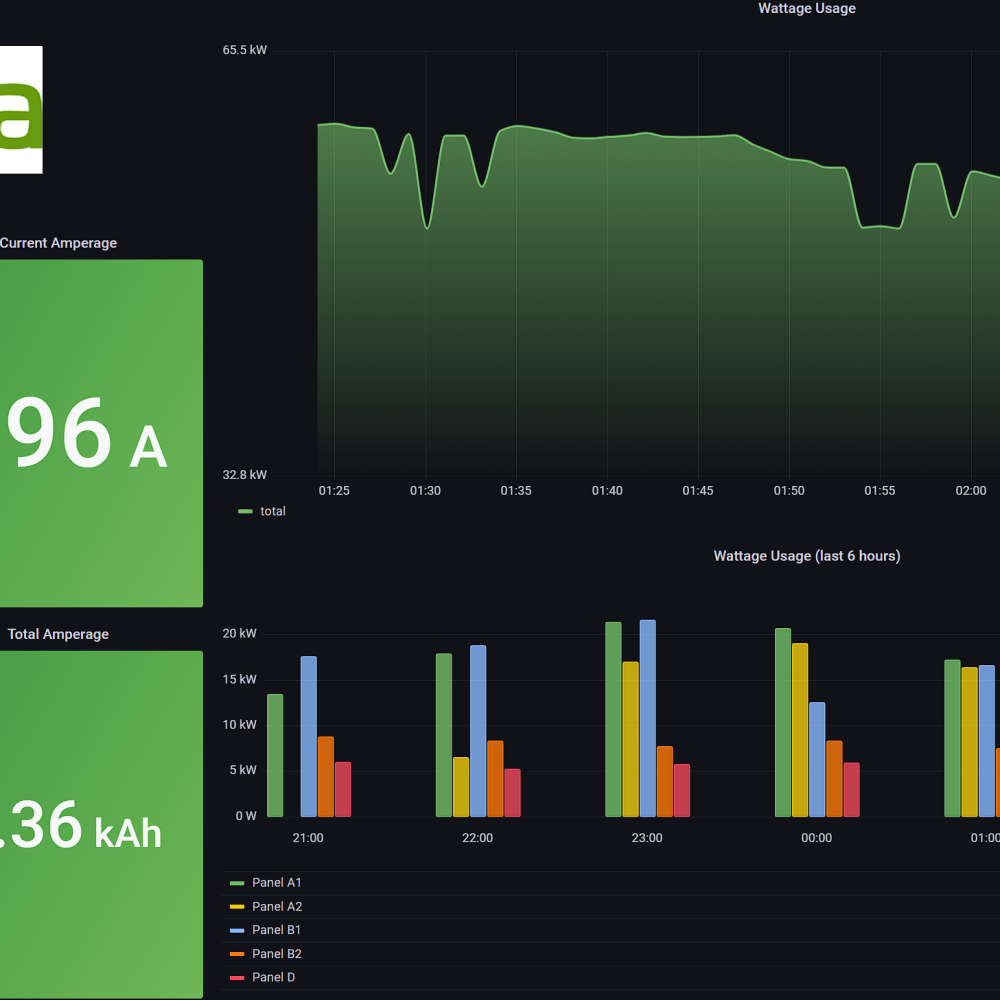Click the yellow Panel A2 bar at 00:00

[x=800, y=730]
